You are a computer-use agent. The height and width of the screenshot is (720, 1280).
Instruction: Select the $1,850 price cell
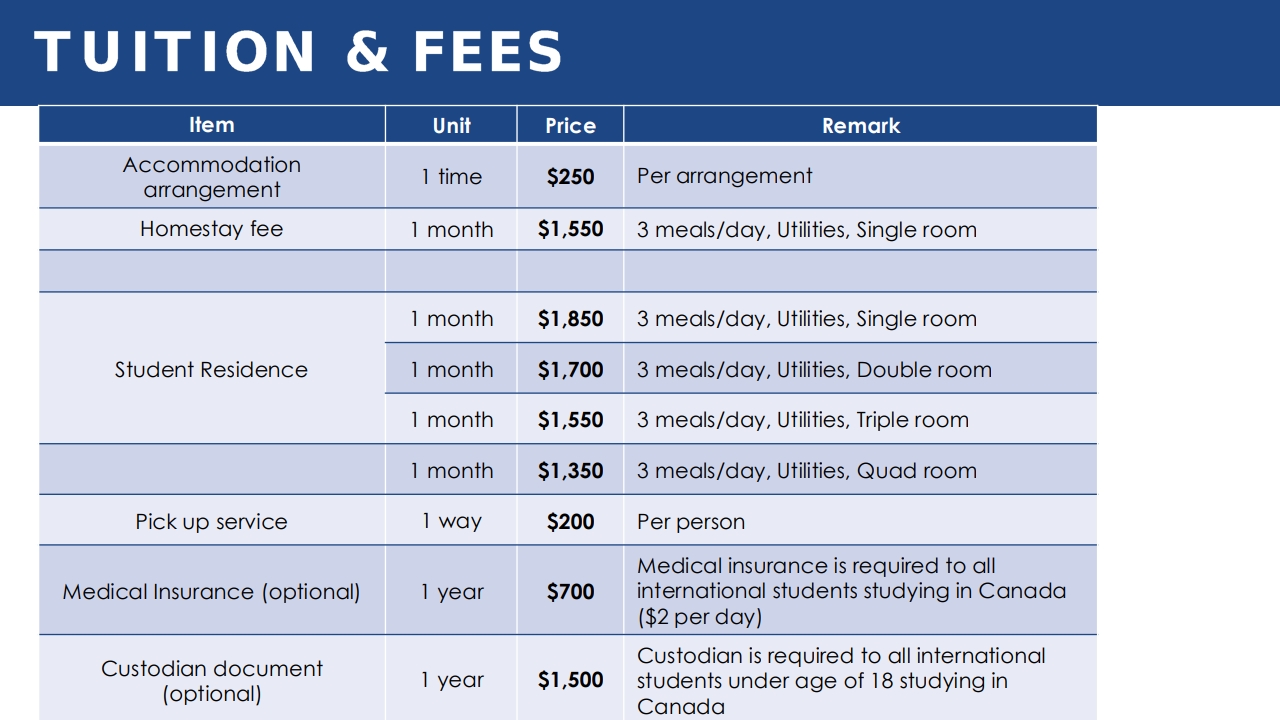tap(570, 319)
